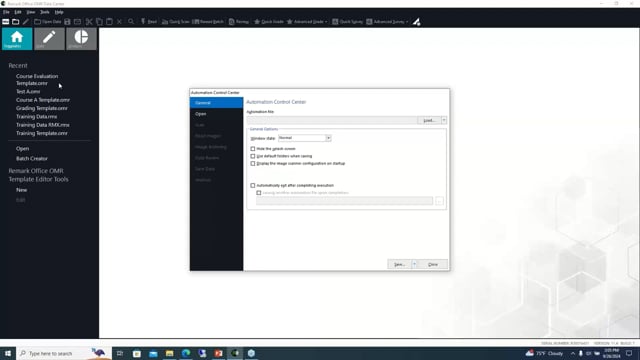Switch to the pencil edit tile
The width and height of the screenshot is (640, 360).
(49, 39)
